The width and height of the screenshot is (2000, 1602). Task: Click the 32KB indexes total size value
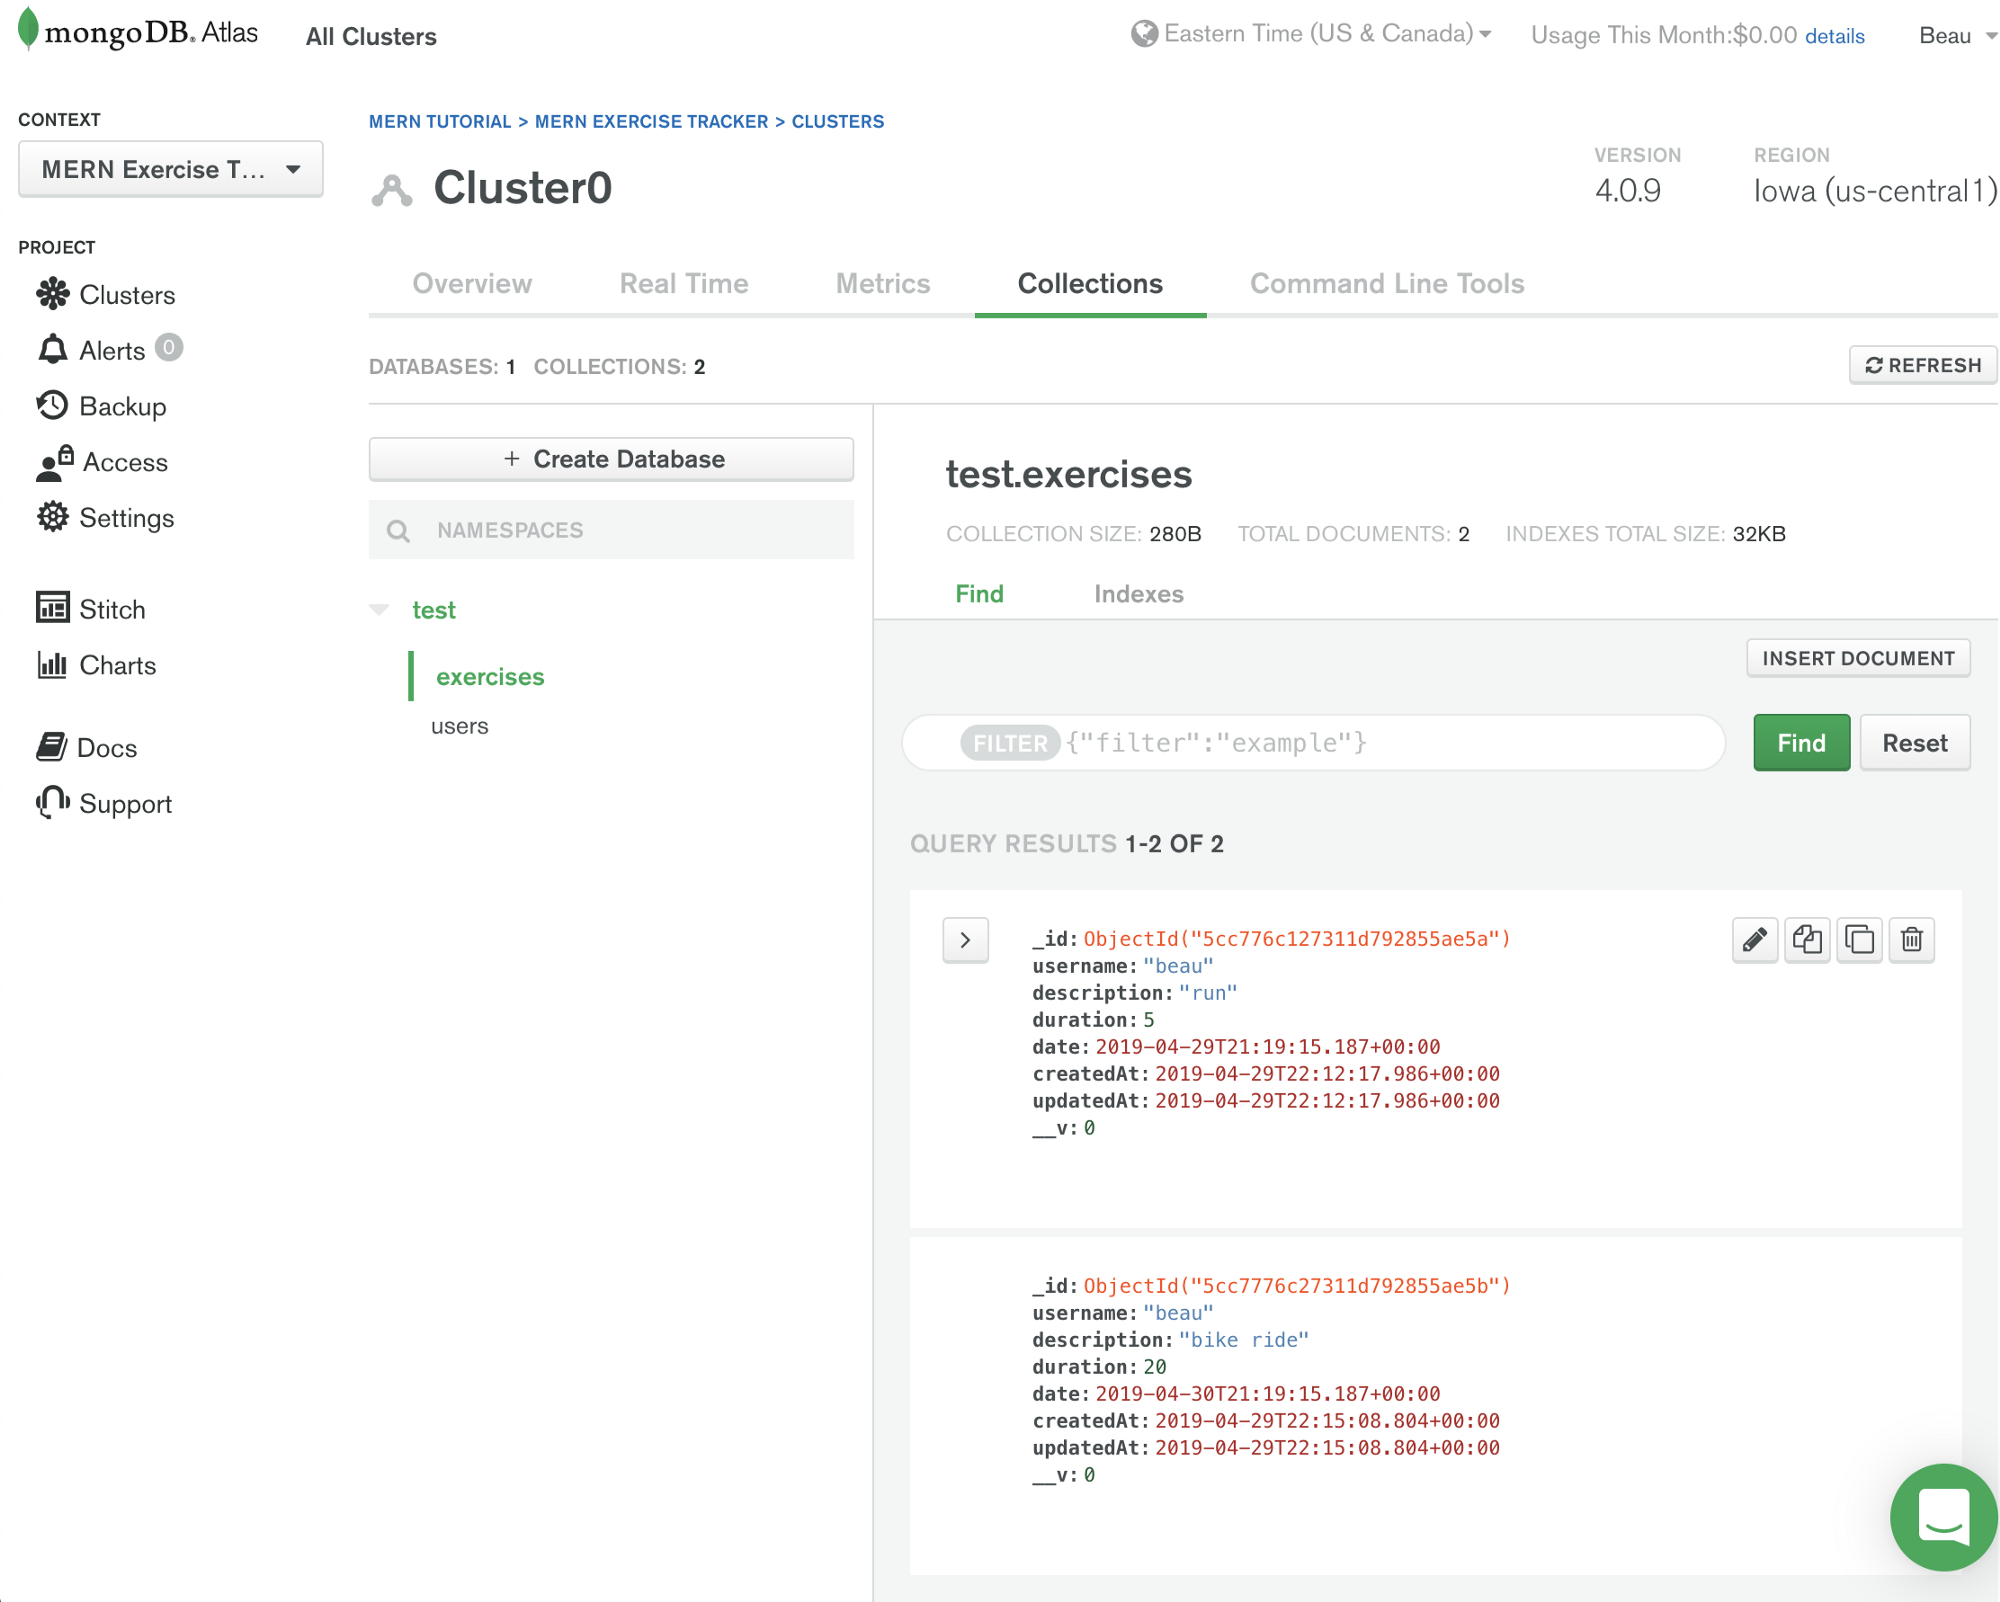(1759, 534)
